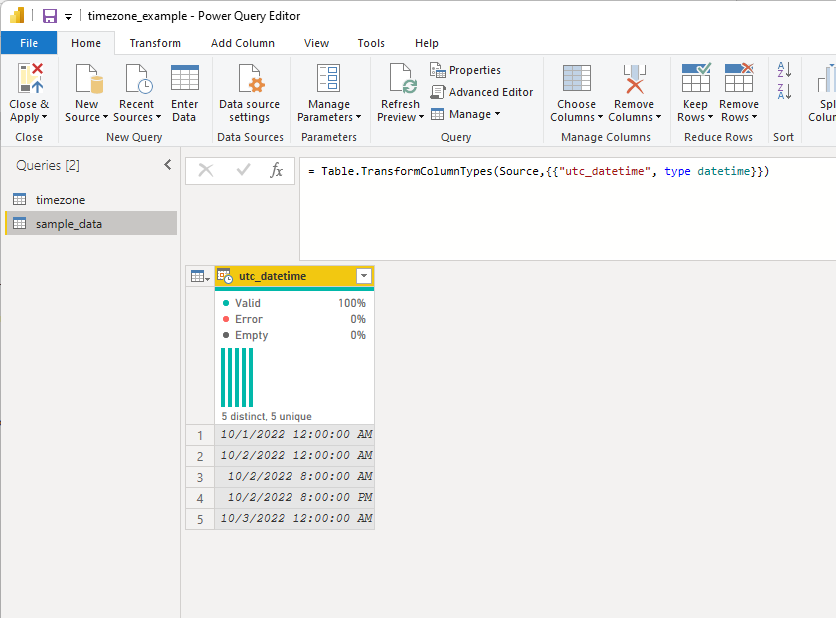Switch to the Tools tab
Screen dimensions: 836x618
pos(371,43)
